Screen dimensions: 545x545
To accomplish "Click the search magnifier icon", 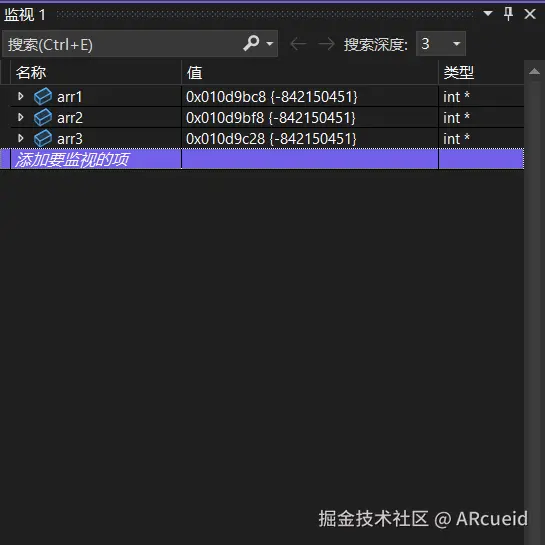I will tap(251, 43).
